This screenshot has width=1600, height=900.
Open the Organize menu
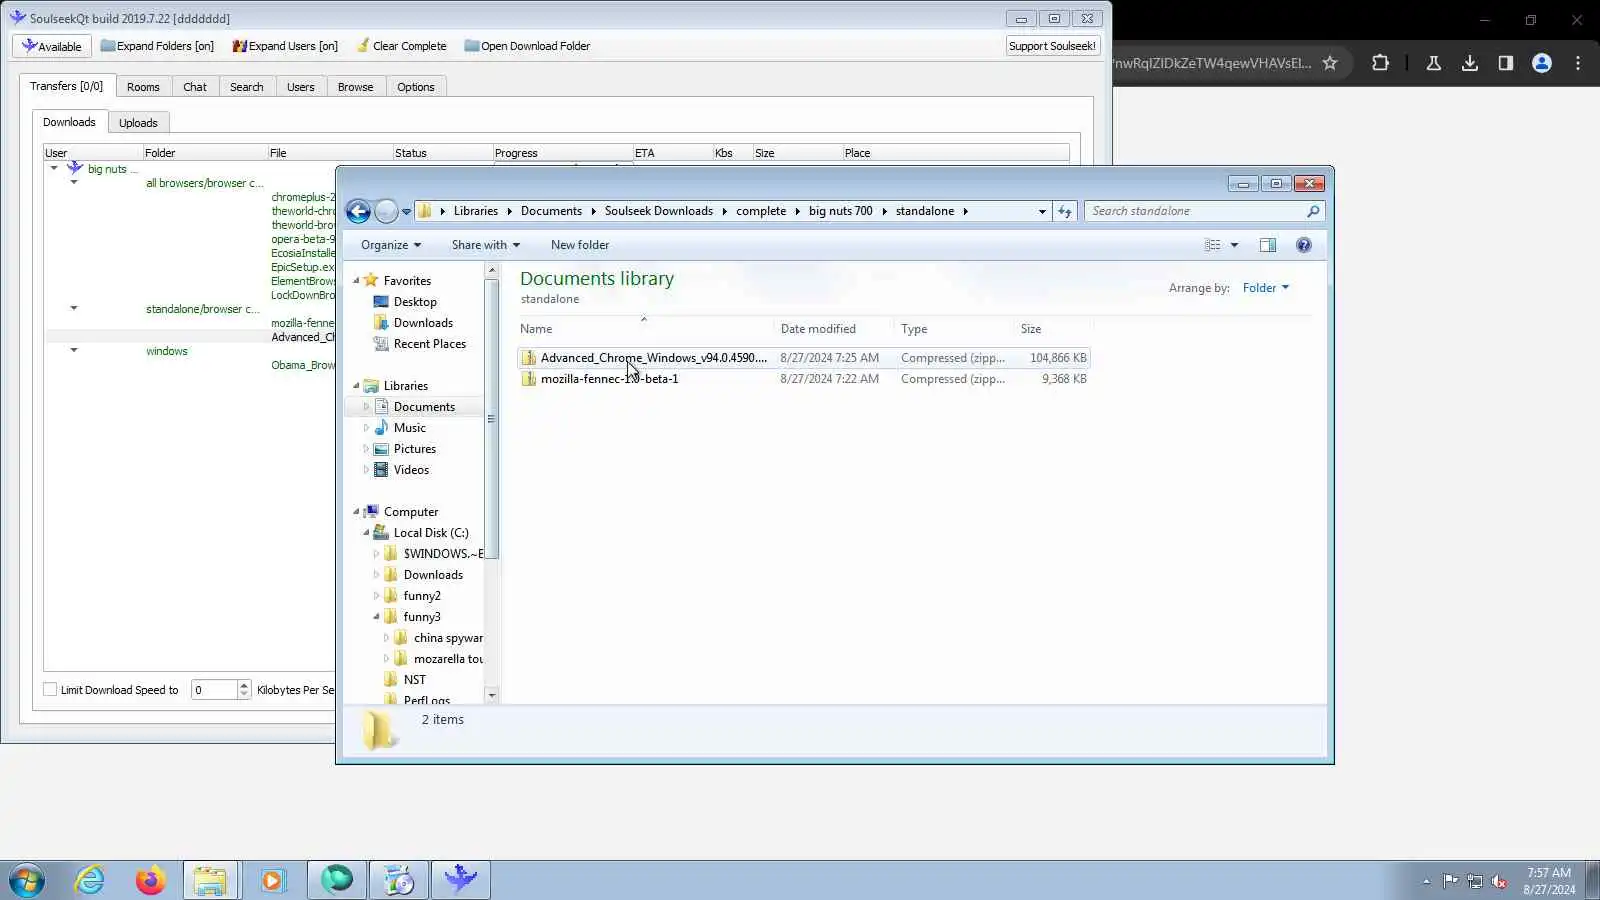(391, 245)
